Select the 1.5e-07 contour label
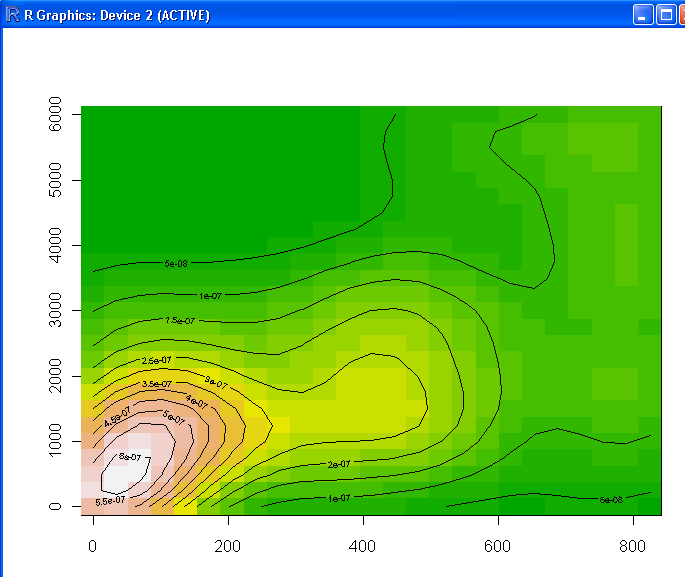Screen dimensions: 685x577 pyautogui.click(x=180, y=321)
